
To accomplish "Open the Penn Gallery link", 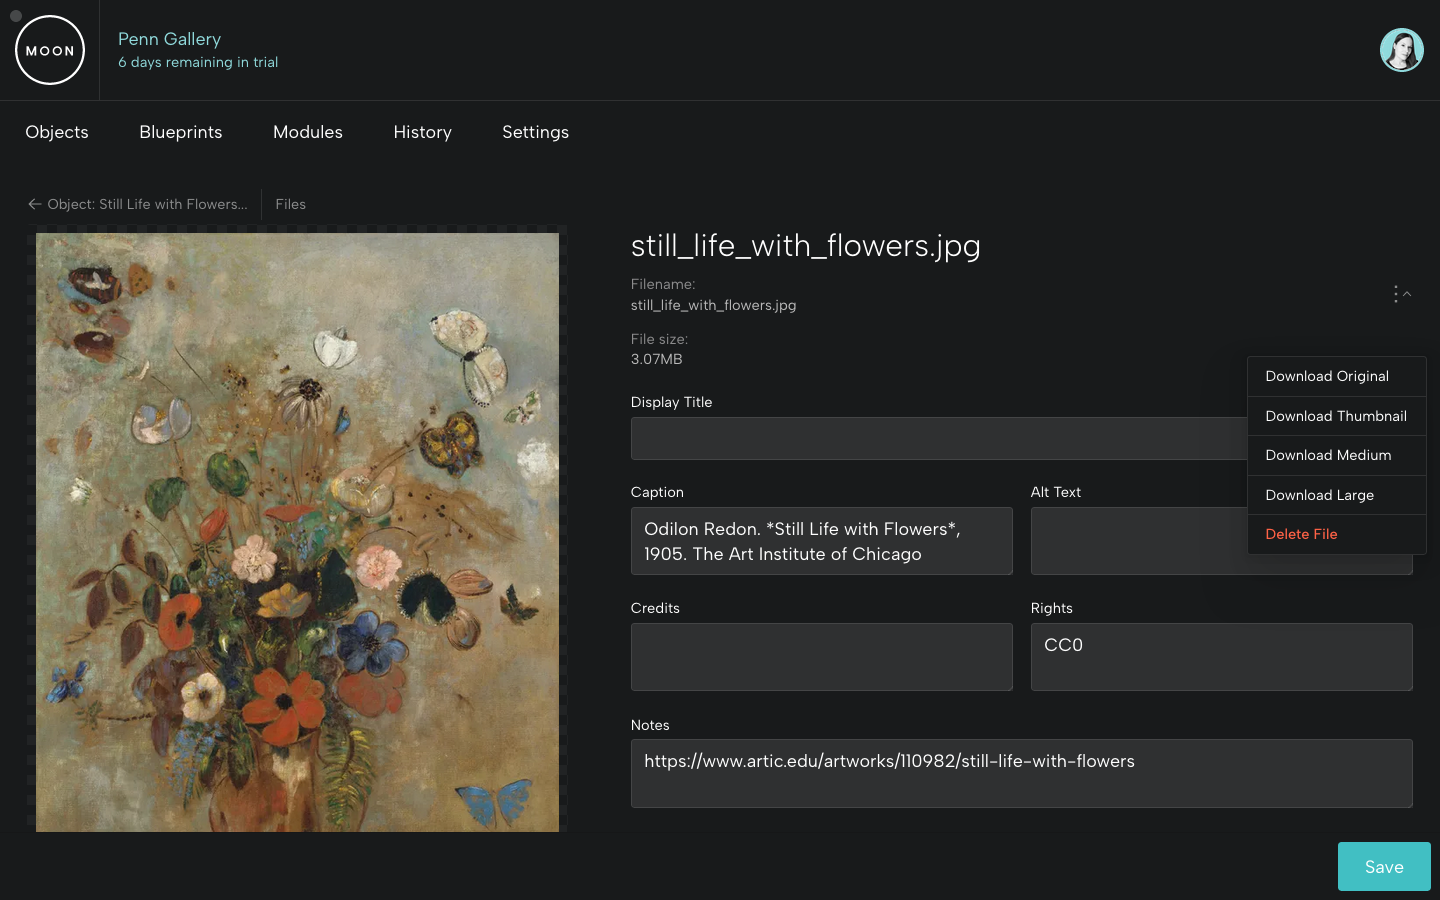I will 169,39.
